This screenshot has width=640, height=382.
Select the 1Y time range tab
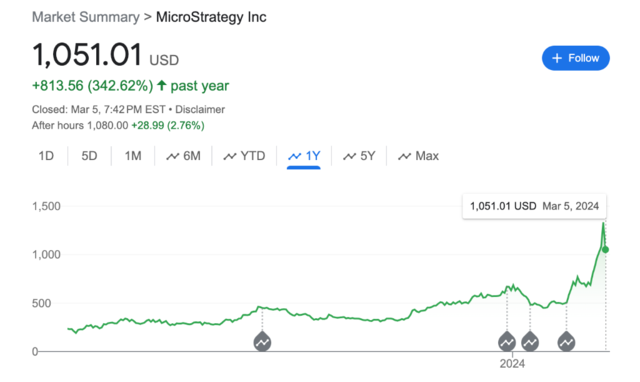coord(304,156)
